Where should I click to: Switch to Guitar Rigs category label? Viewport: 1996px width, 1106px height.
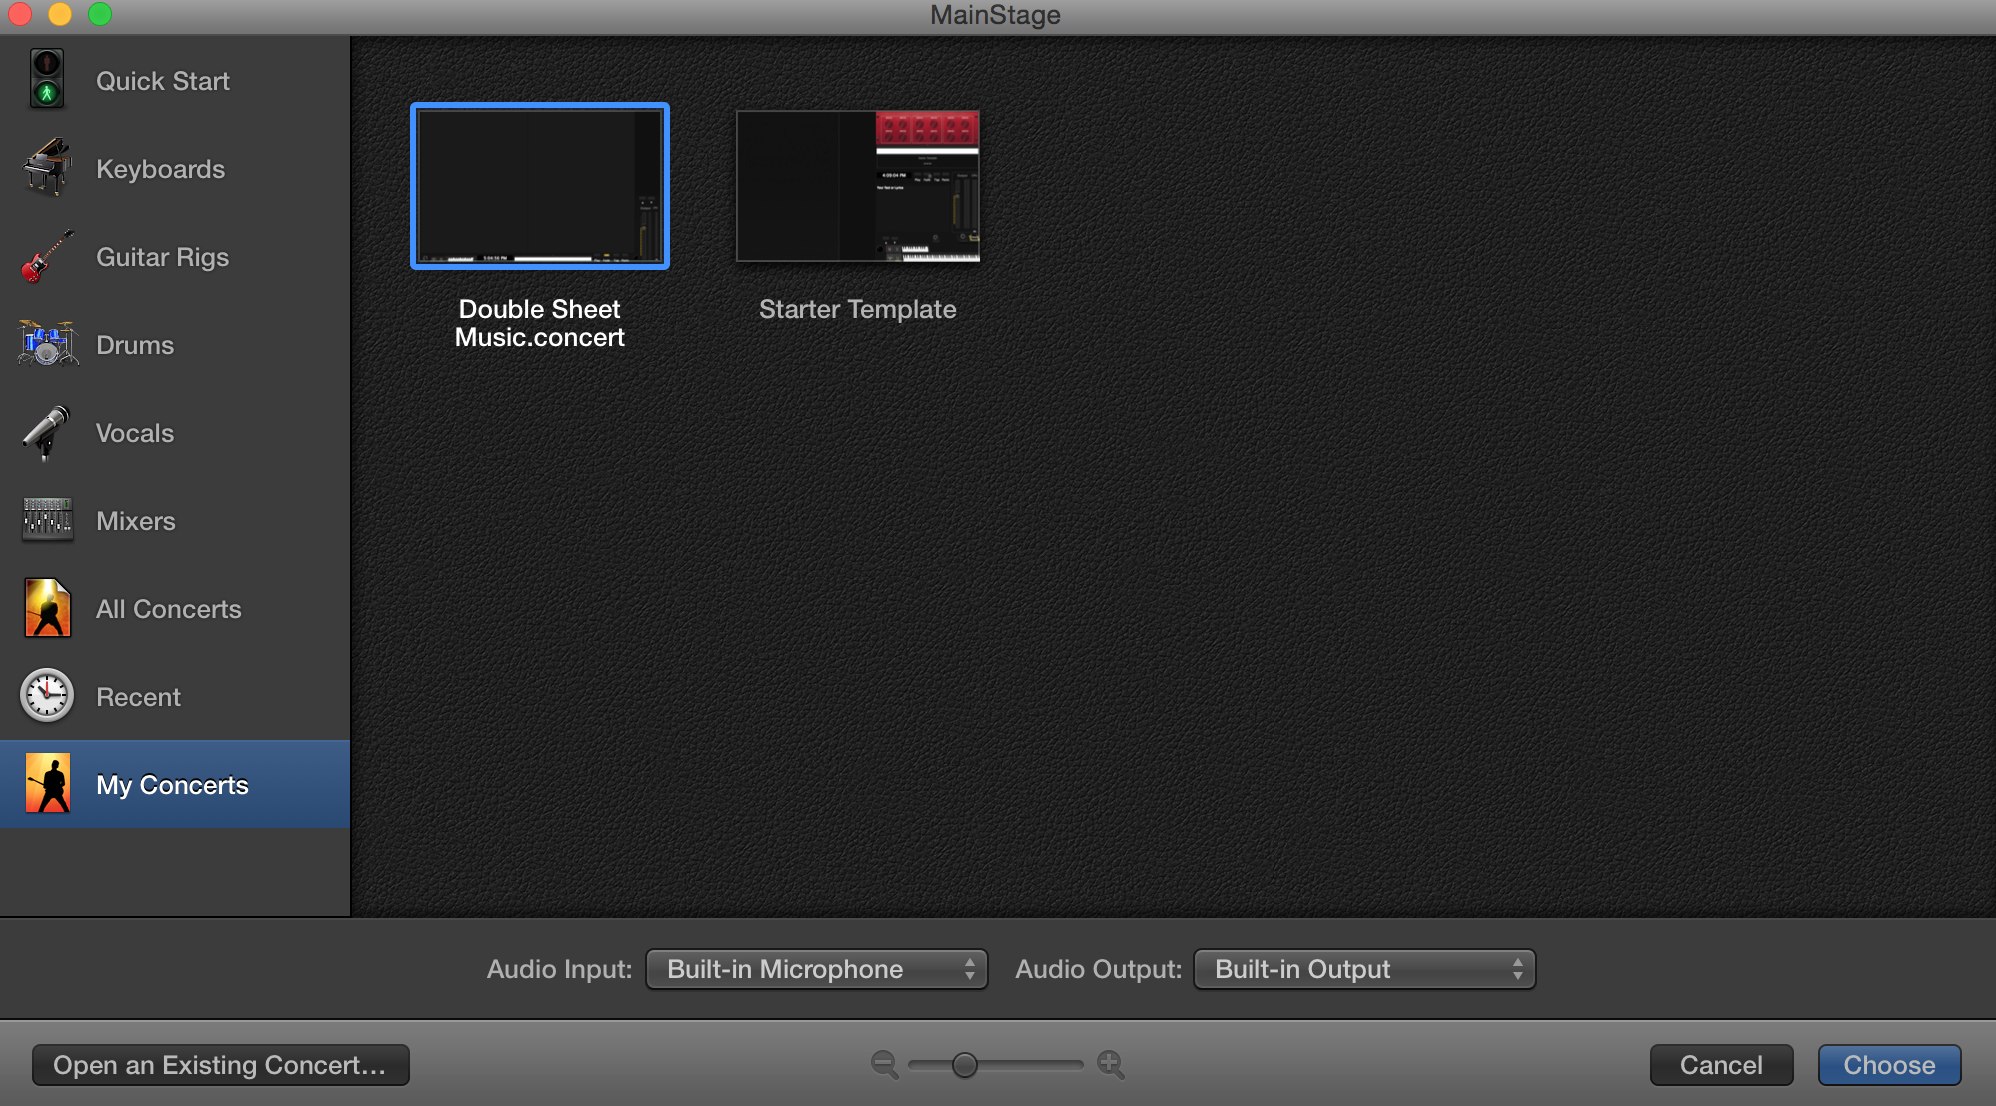tap(163, 257)
